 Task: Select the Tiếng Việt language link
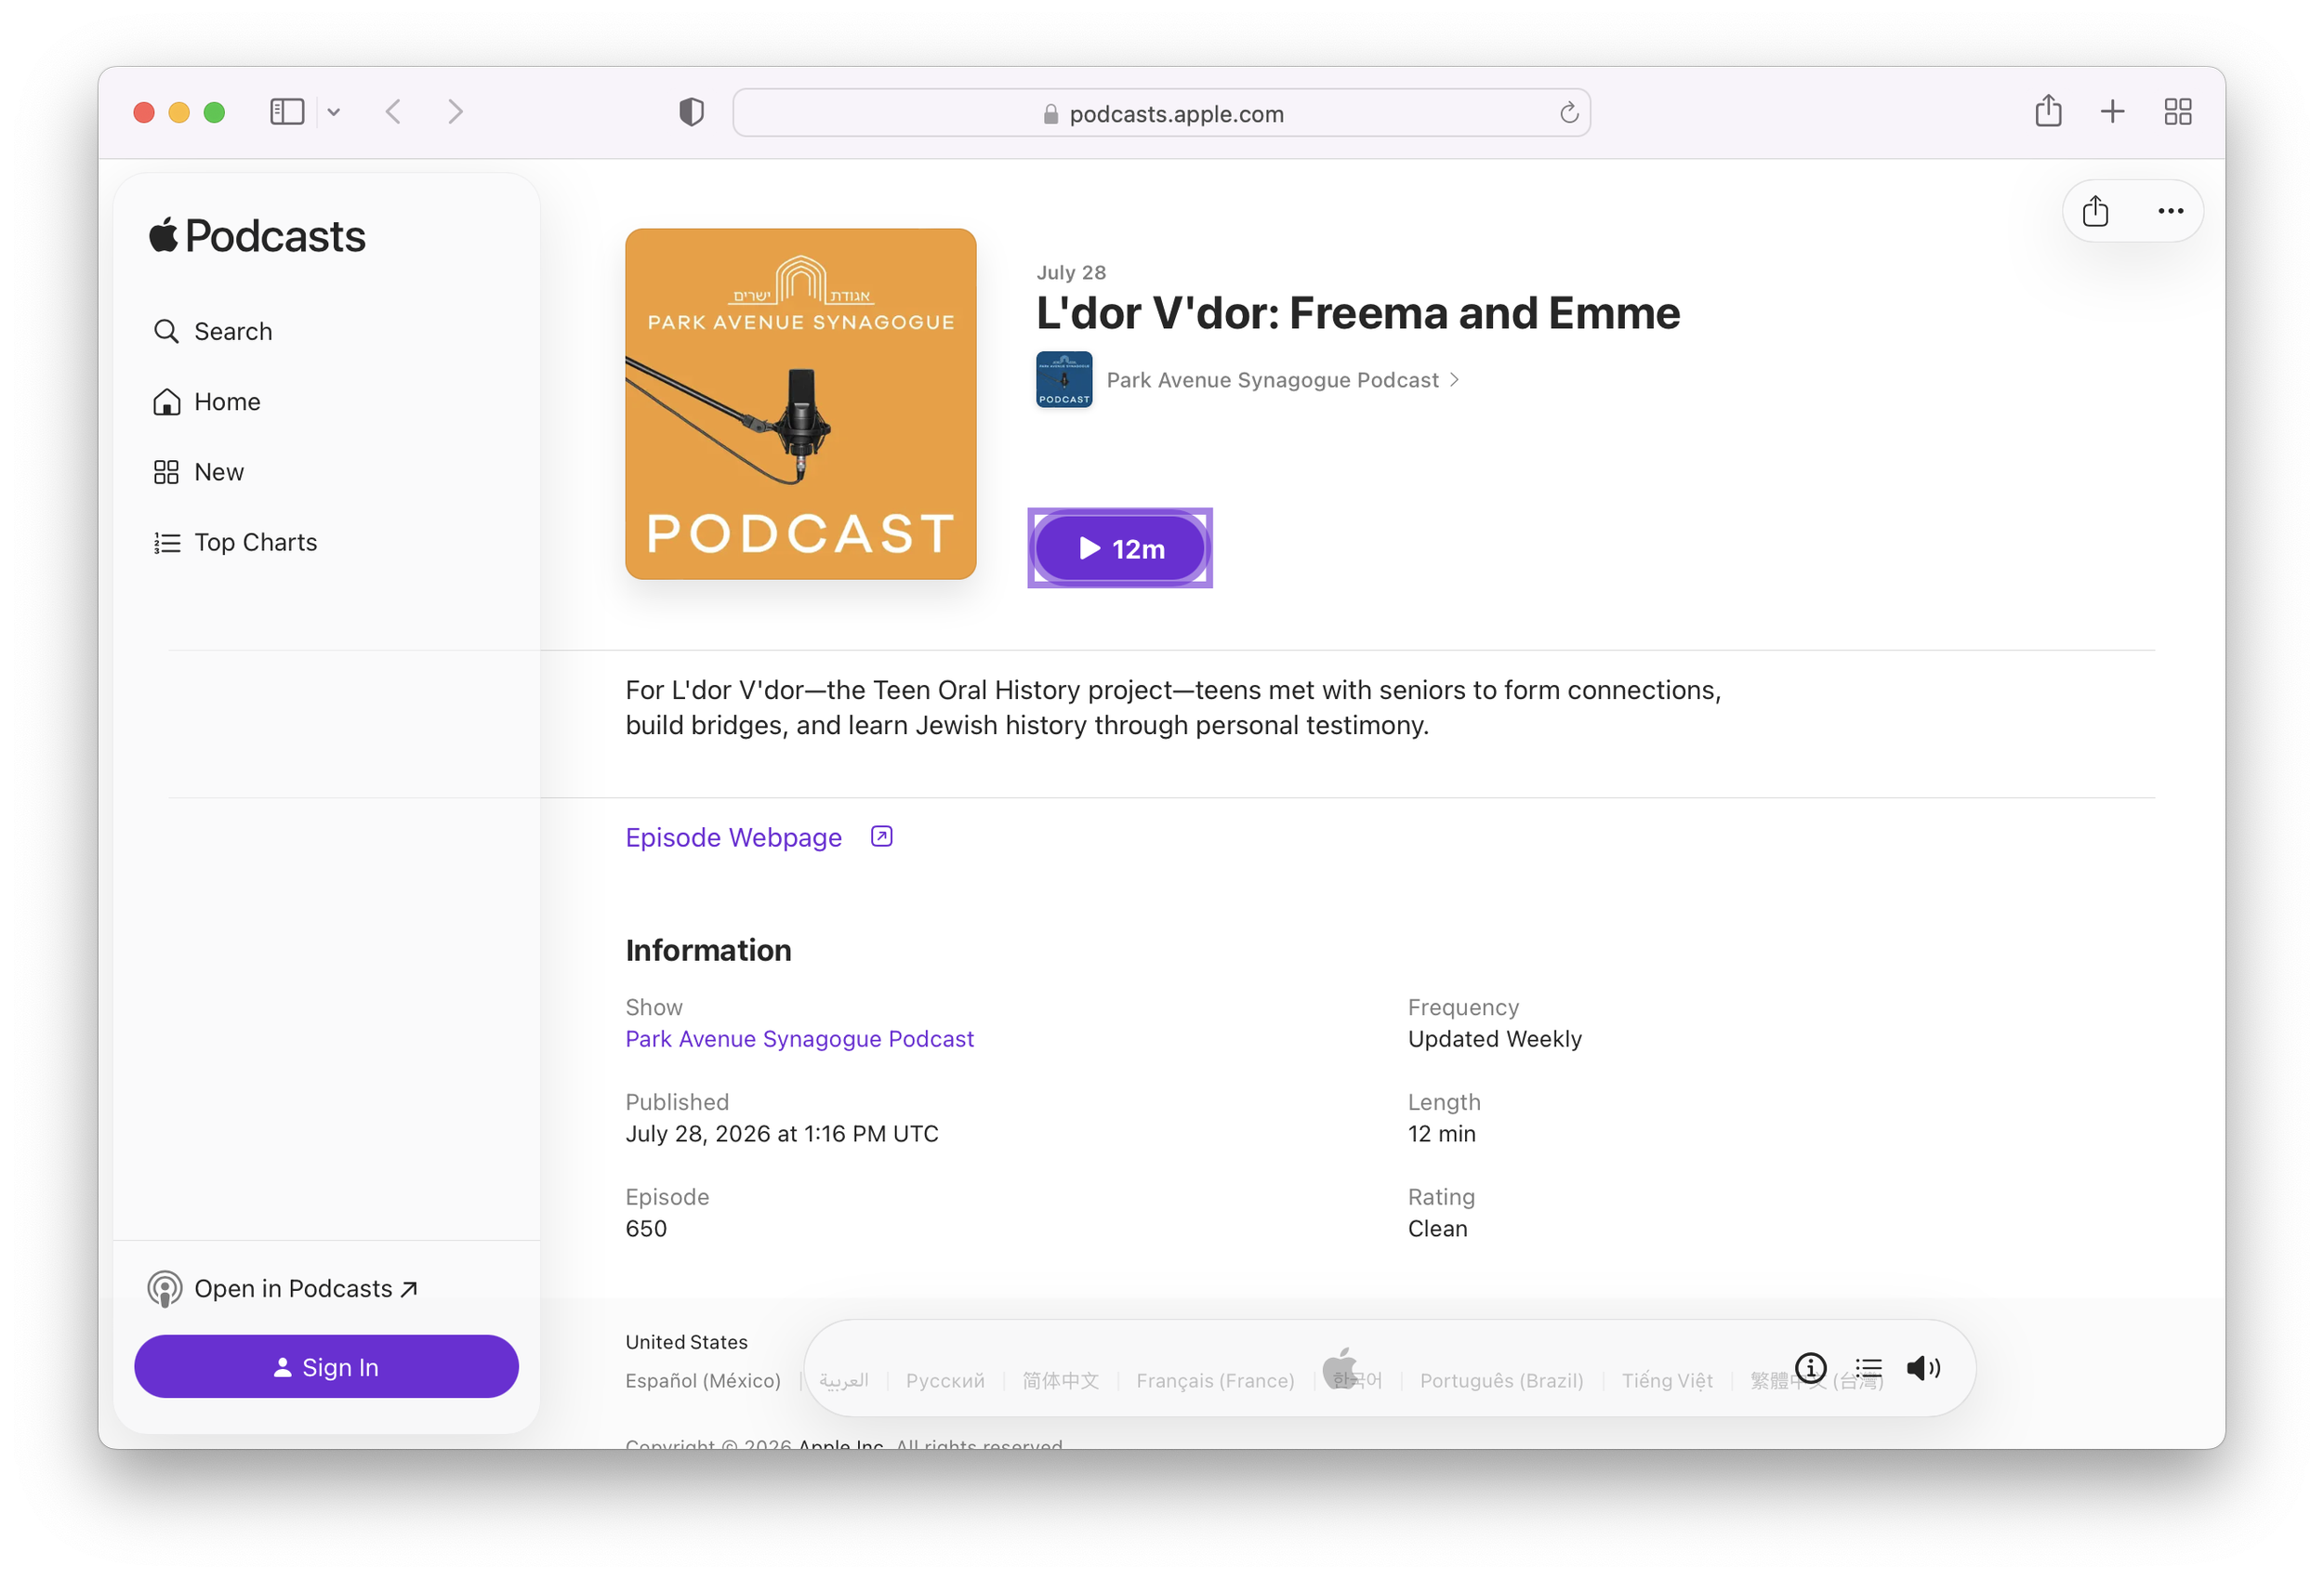pyautogui.click(x=1666, y=1380)
